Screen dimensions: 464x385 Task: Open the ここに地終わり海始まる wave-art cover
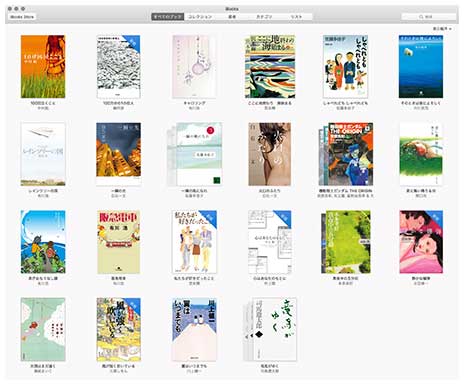tap(270, 67)
